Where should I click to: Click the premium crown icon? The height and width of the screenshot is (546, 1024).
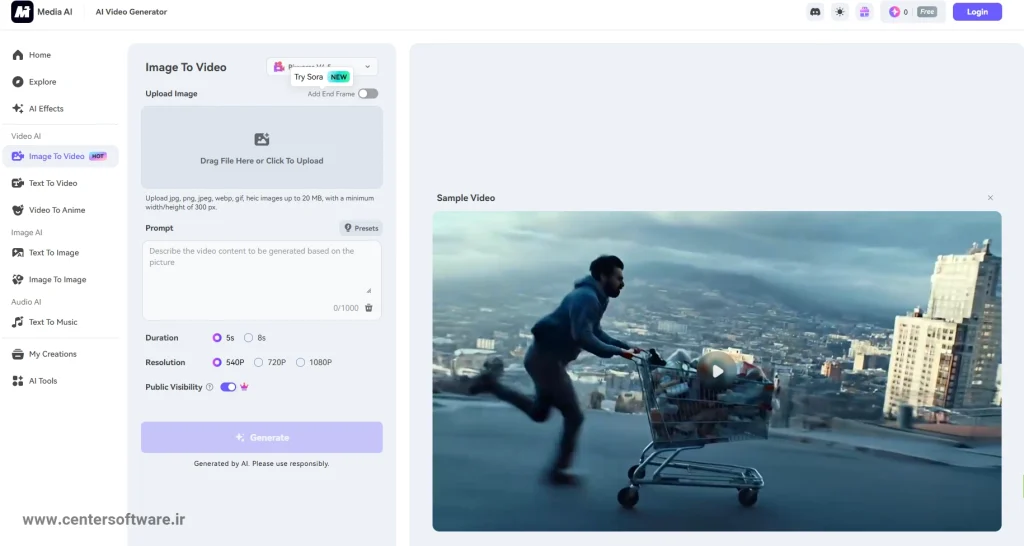coord(244,387)
